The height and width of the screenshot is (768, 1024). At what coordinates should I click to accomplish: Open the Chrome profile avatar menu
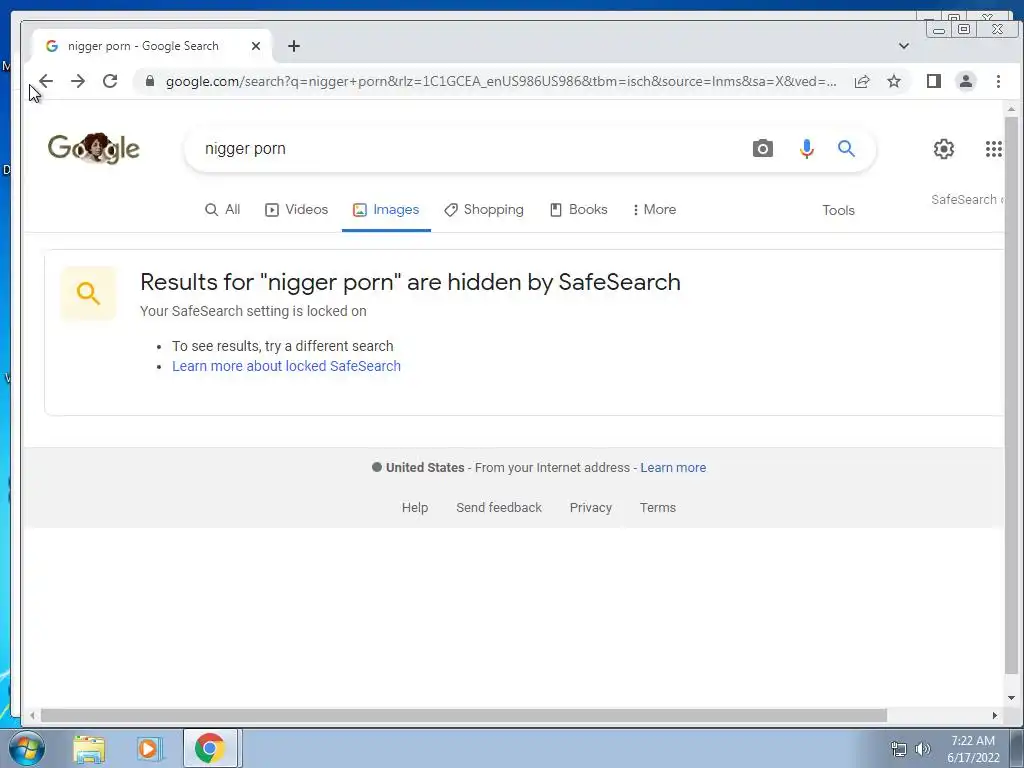pyautogui.click(x=966, y=81)
